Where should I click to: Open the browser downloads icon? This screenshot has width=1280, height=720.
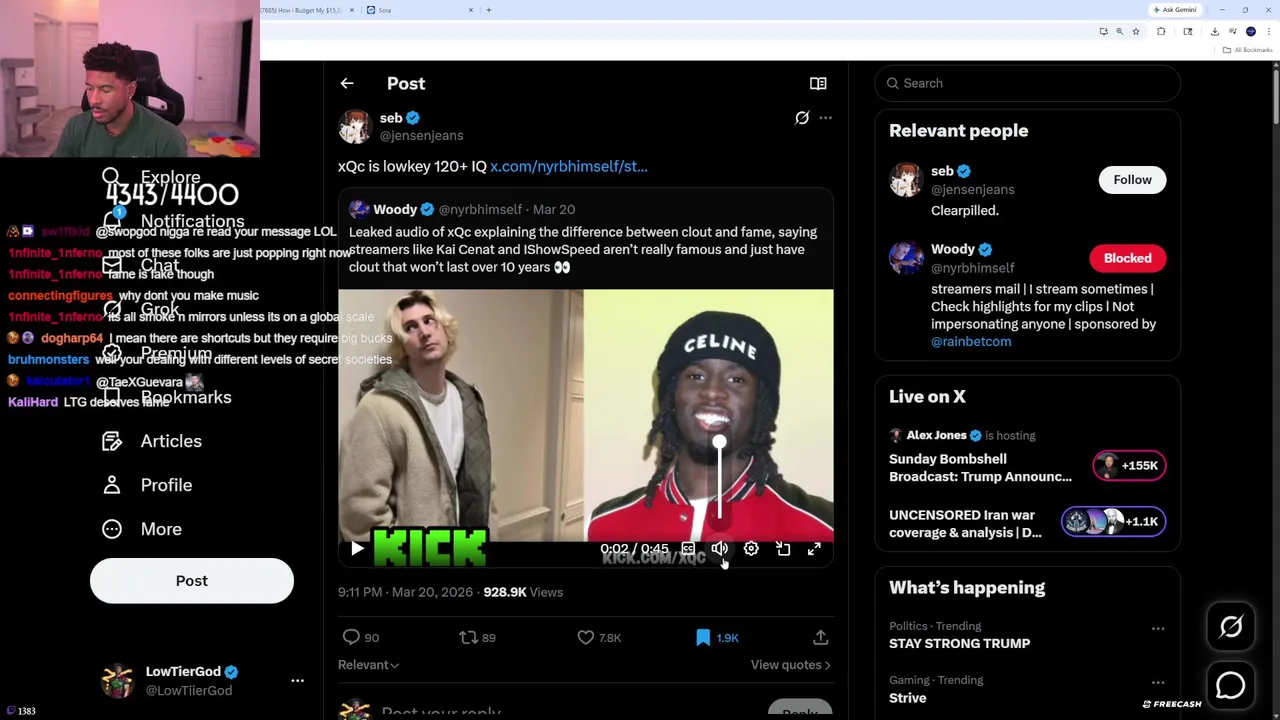pyautogui.click(x=1214, y=32)
